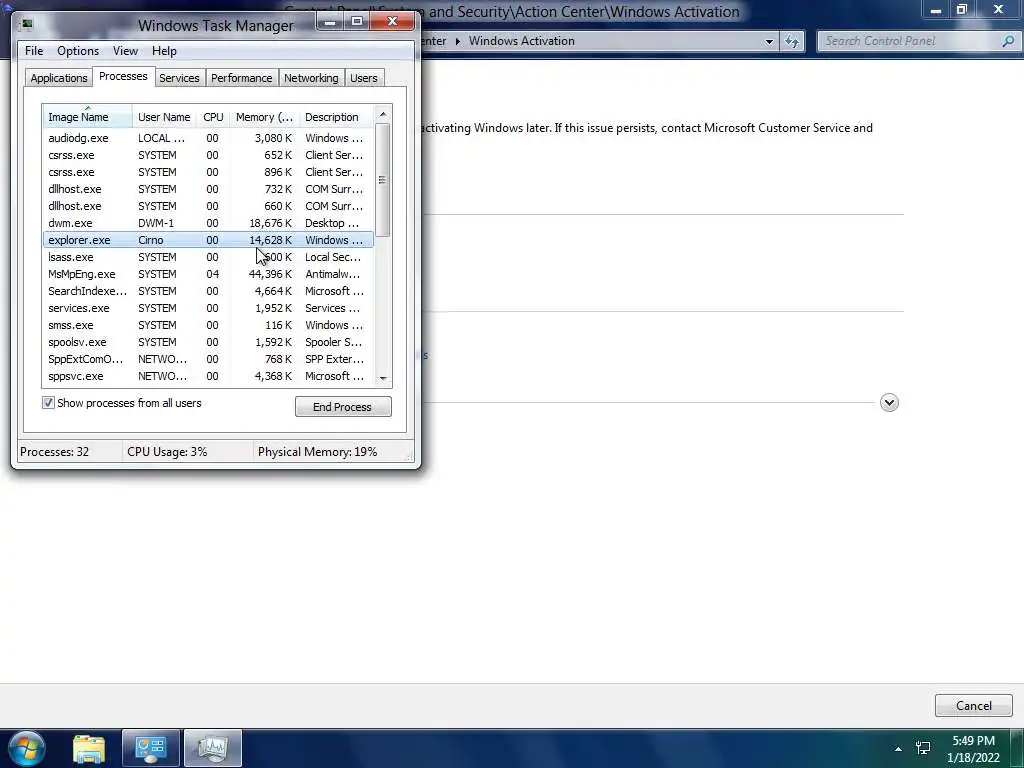Screen dimensions: 1024x768
Task: Click the network status tray icon
Action: click(x=923, y=748)
